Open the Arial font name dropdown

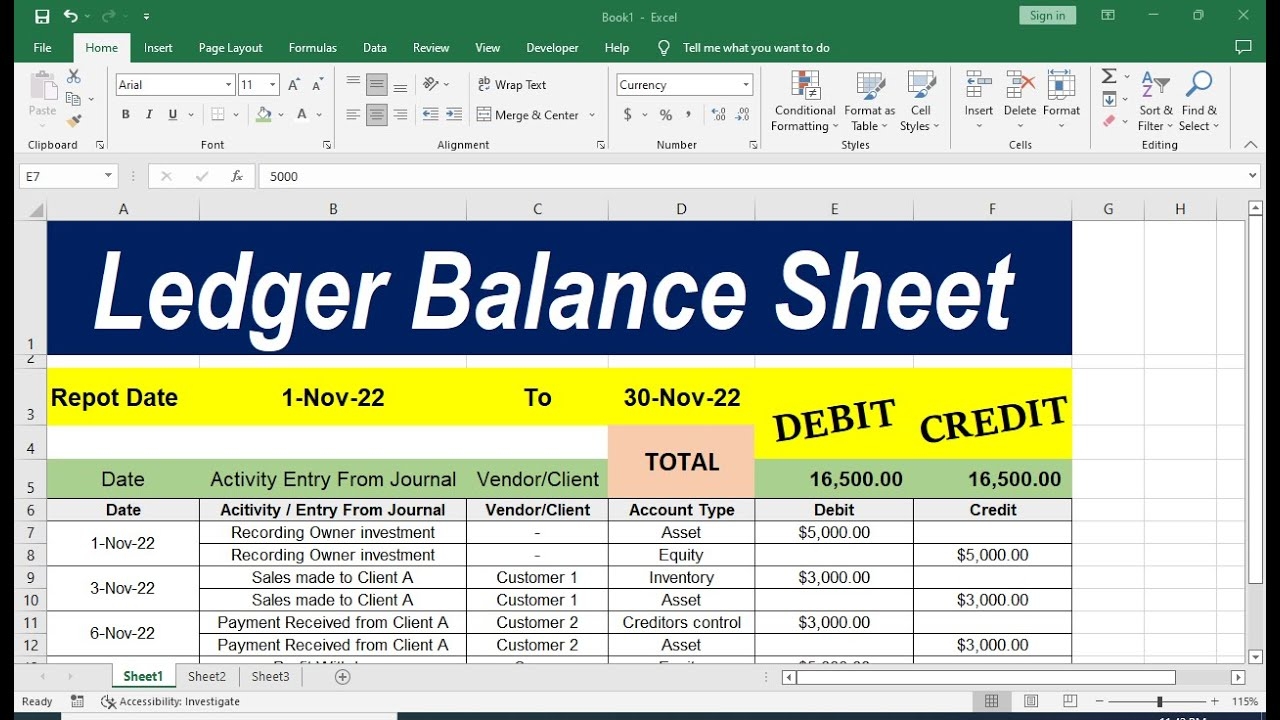tap(228, 85)
